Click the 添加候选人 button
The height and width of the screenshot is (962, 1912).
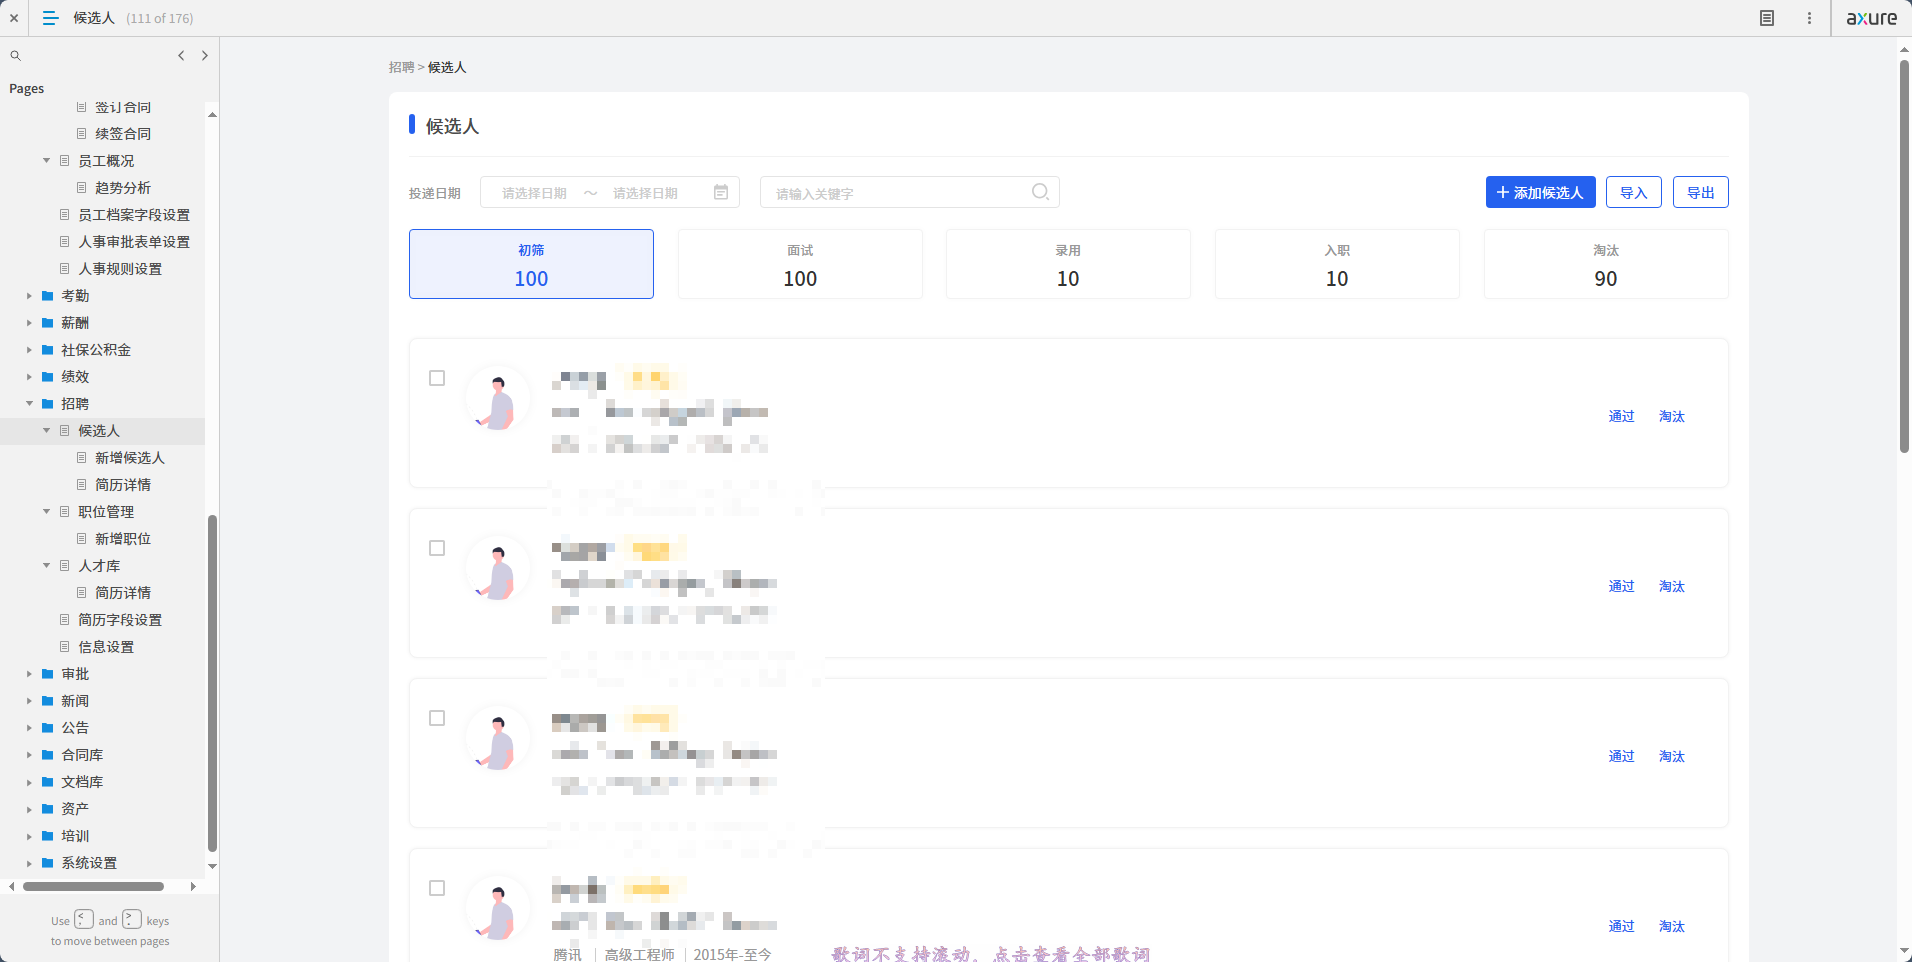1540,192
